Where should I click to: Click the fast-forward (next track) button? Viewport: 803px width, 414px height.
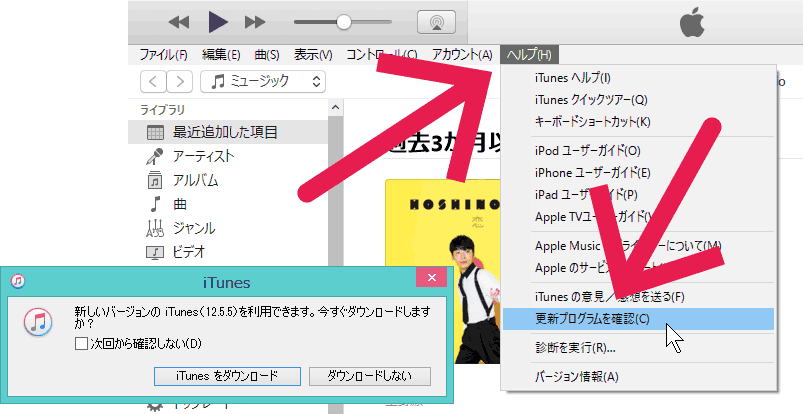255,22
